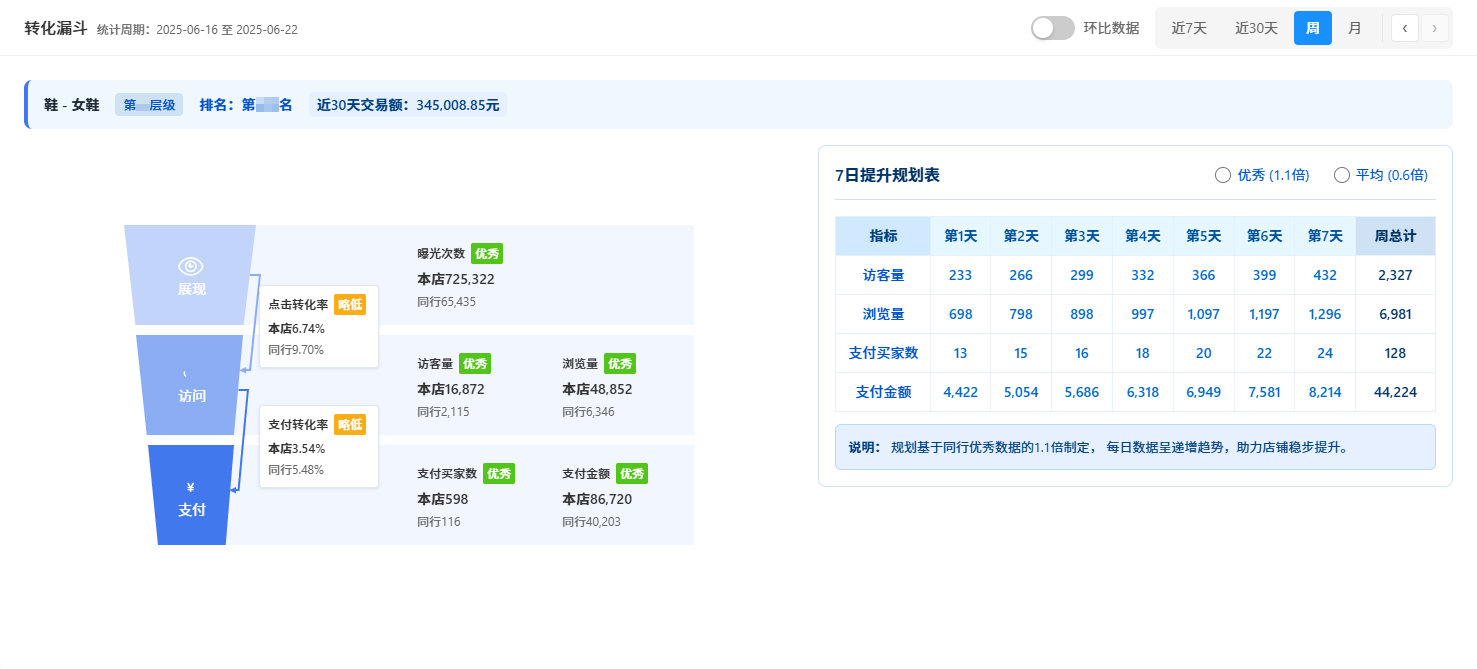Click the 优秀 badge next to 曝光次数
The height and width of the screenshot is (669, 1477).
tap(488, 253)
